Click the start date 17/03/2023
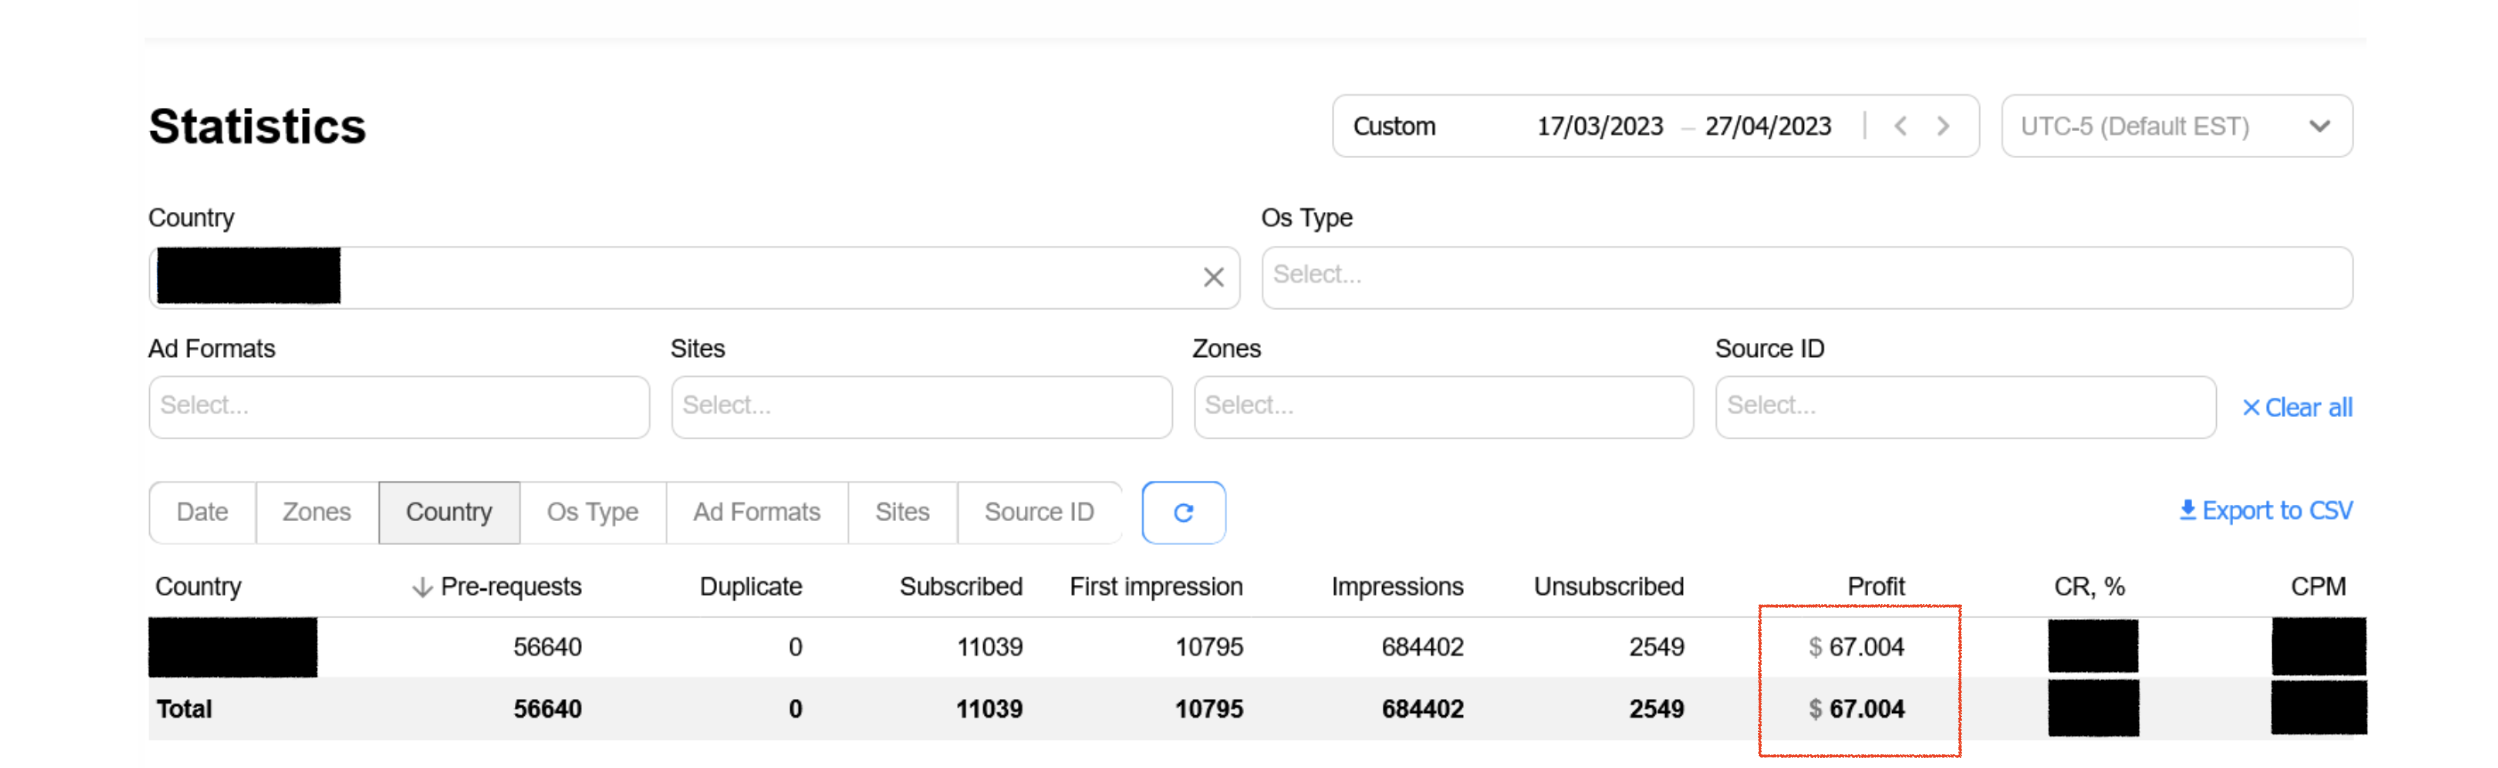This screenshot has height=768, width=2498. [1599, 127]
